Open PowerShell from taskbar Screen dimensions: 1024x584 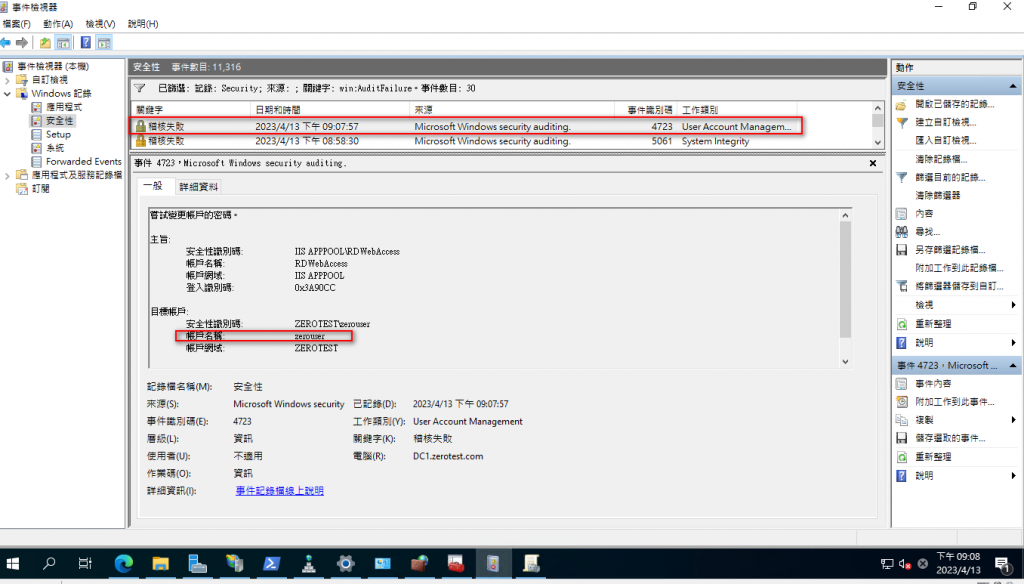coord(272,563)
